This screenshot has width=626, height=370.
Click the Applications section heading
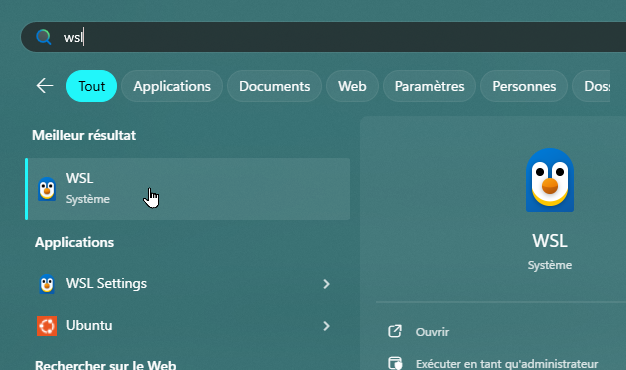74,242
